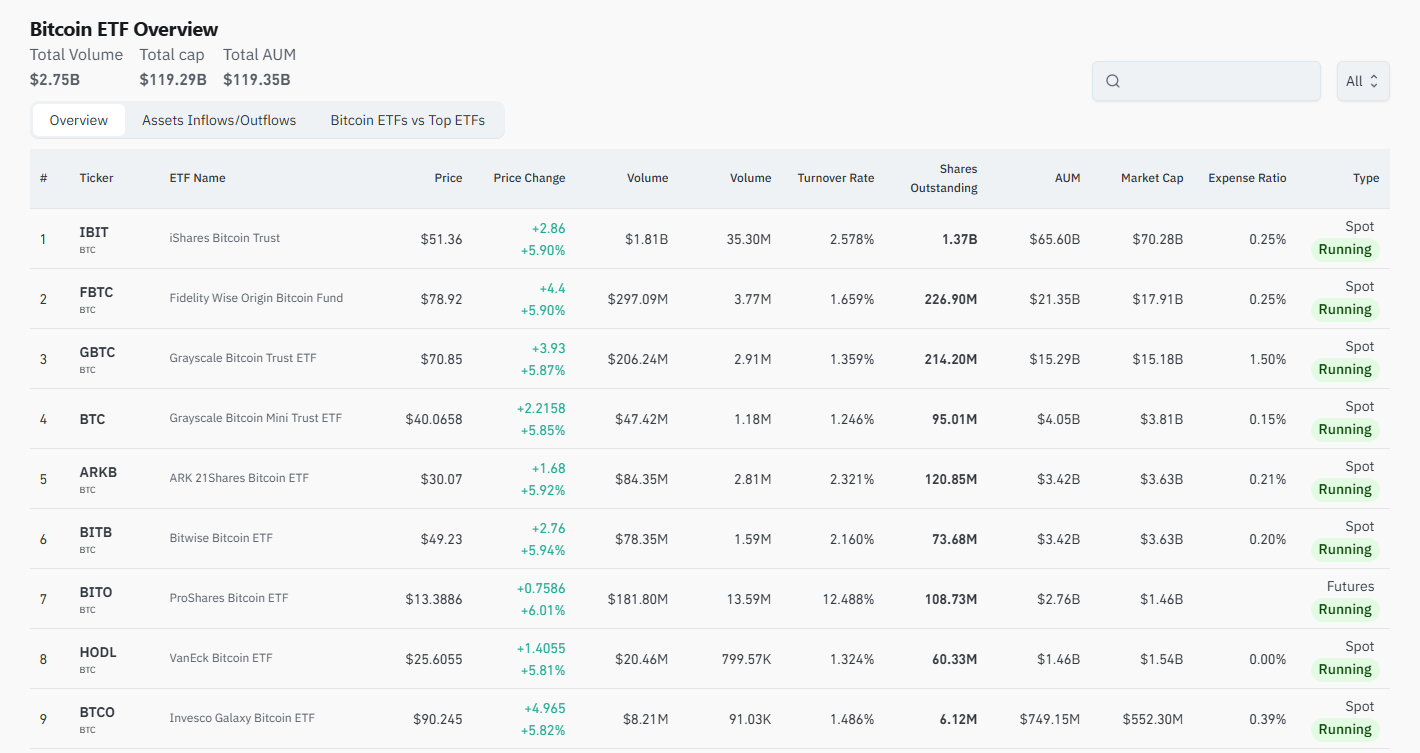The height and width of the screenshot is (753, 1420).
Task: Sort by Turnover Rate column header
Action: point(835,178)
